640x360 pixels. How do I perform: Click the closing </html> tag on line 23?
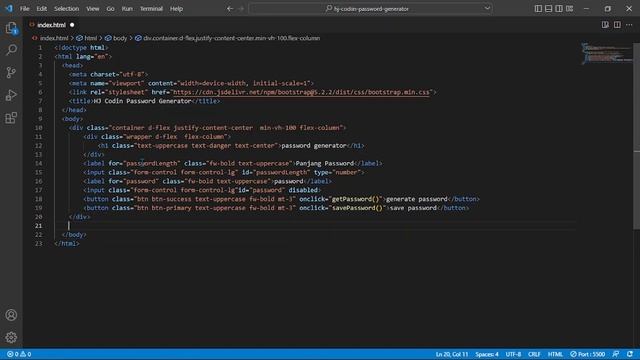click(67, 244)
